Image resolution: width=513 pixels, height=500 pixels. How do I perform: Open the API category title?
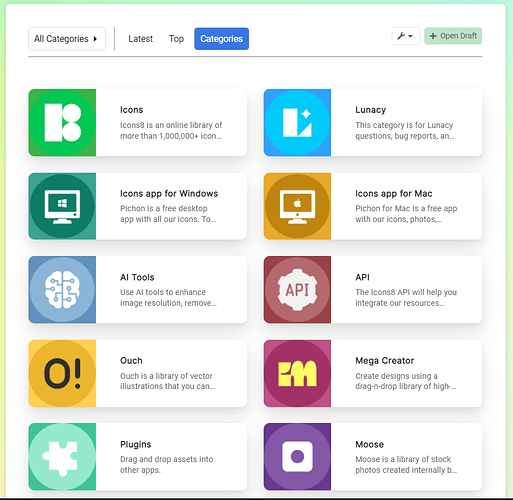[x=362, y=277]
